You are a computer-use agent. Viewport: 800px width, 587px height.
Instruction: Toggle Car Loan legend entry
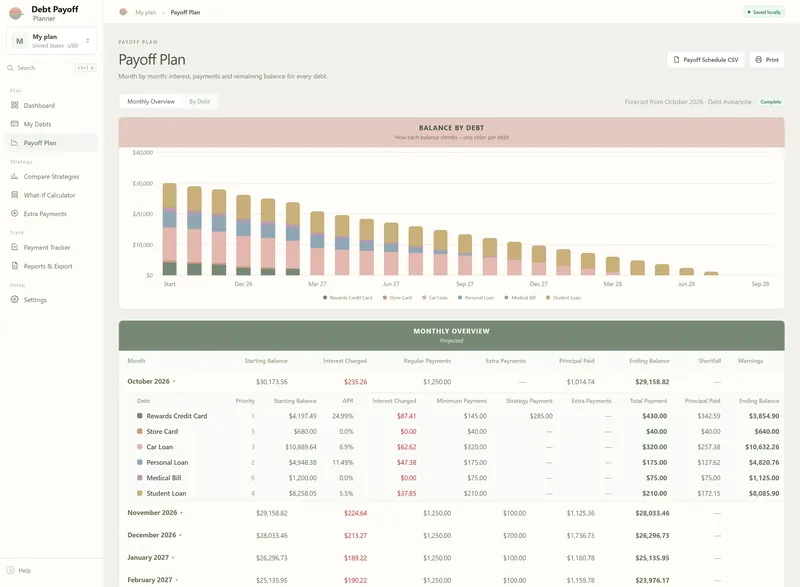[x=435, y=298]
